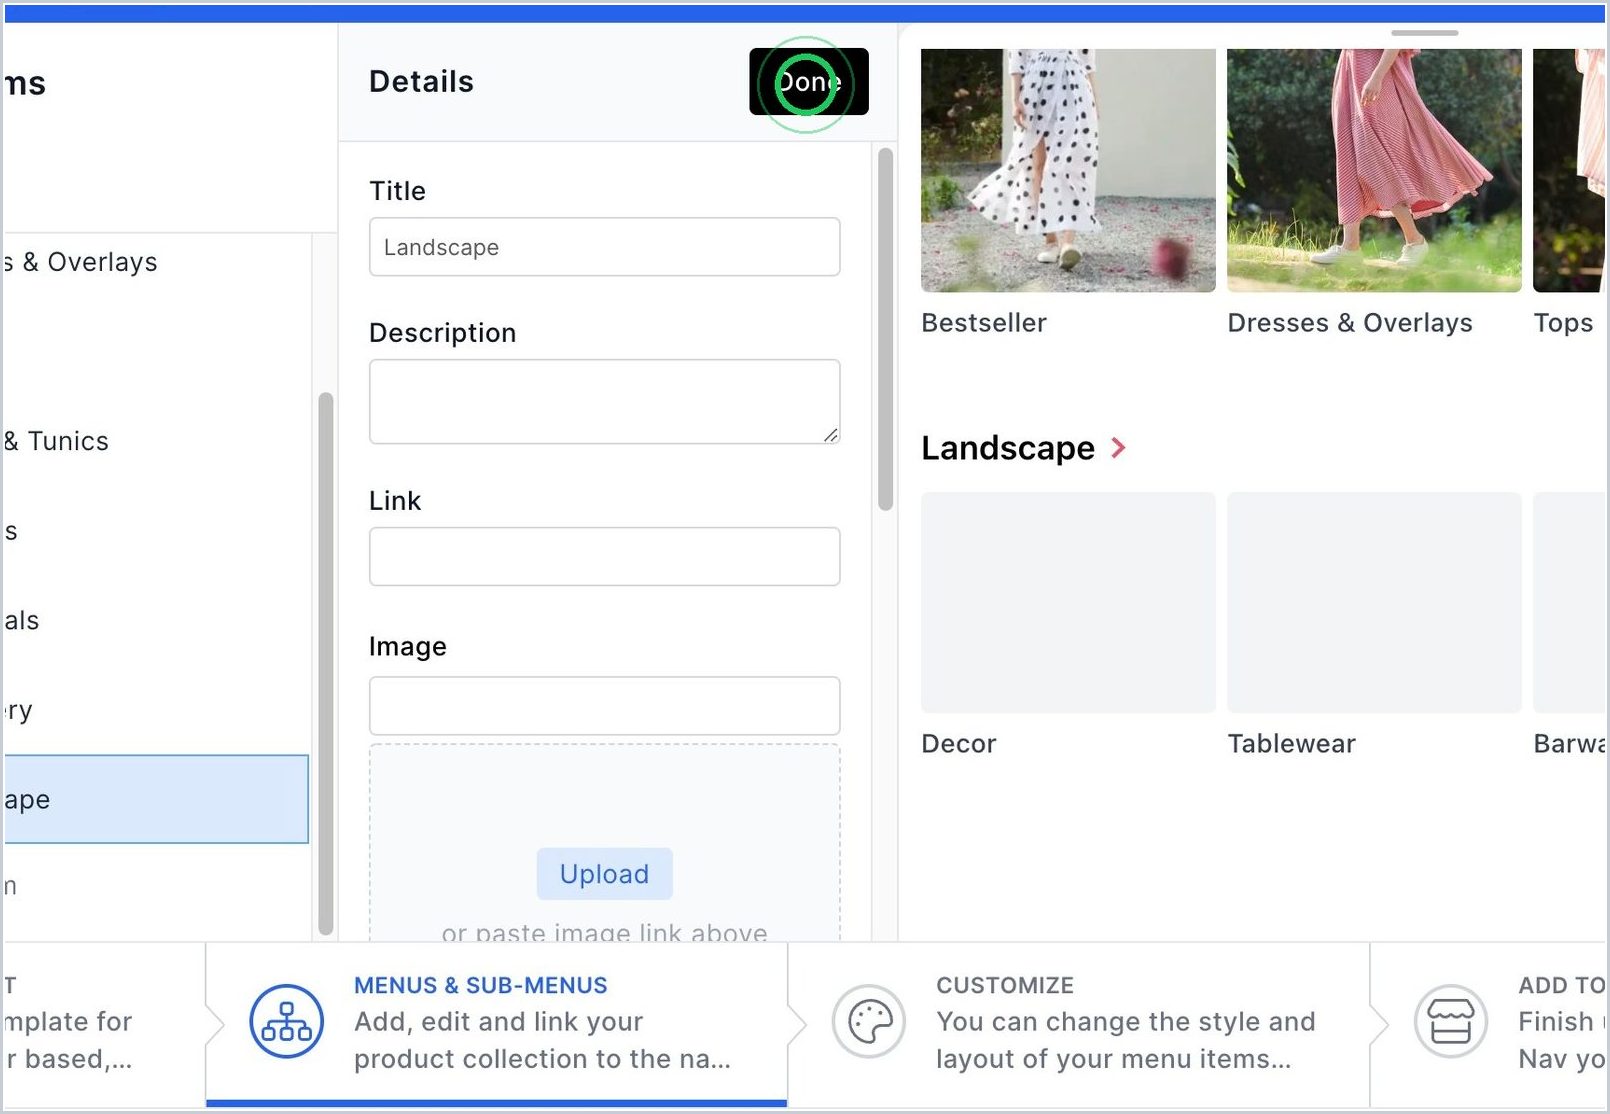Image resolution: width=1610 pixels, height=1114 pixels.
Task: Click the drag handle atop the preview panel
Action: pyautogui.click(x=1425, y=33)
